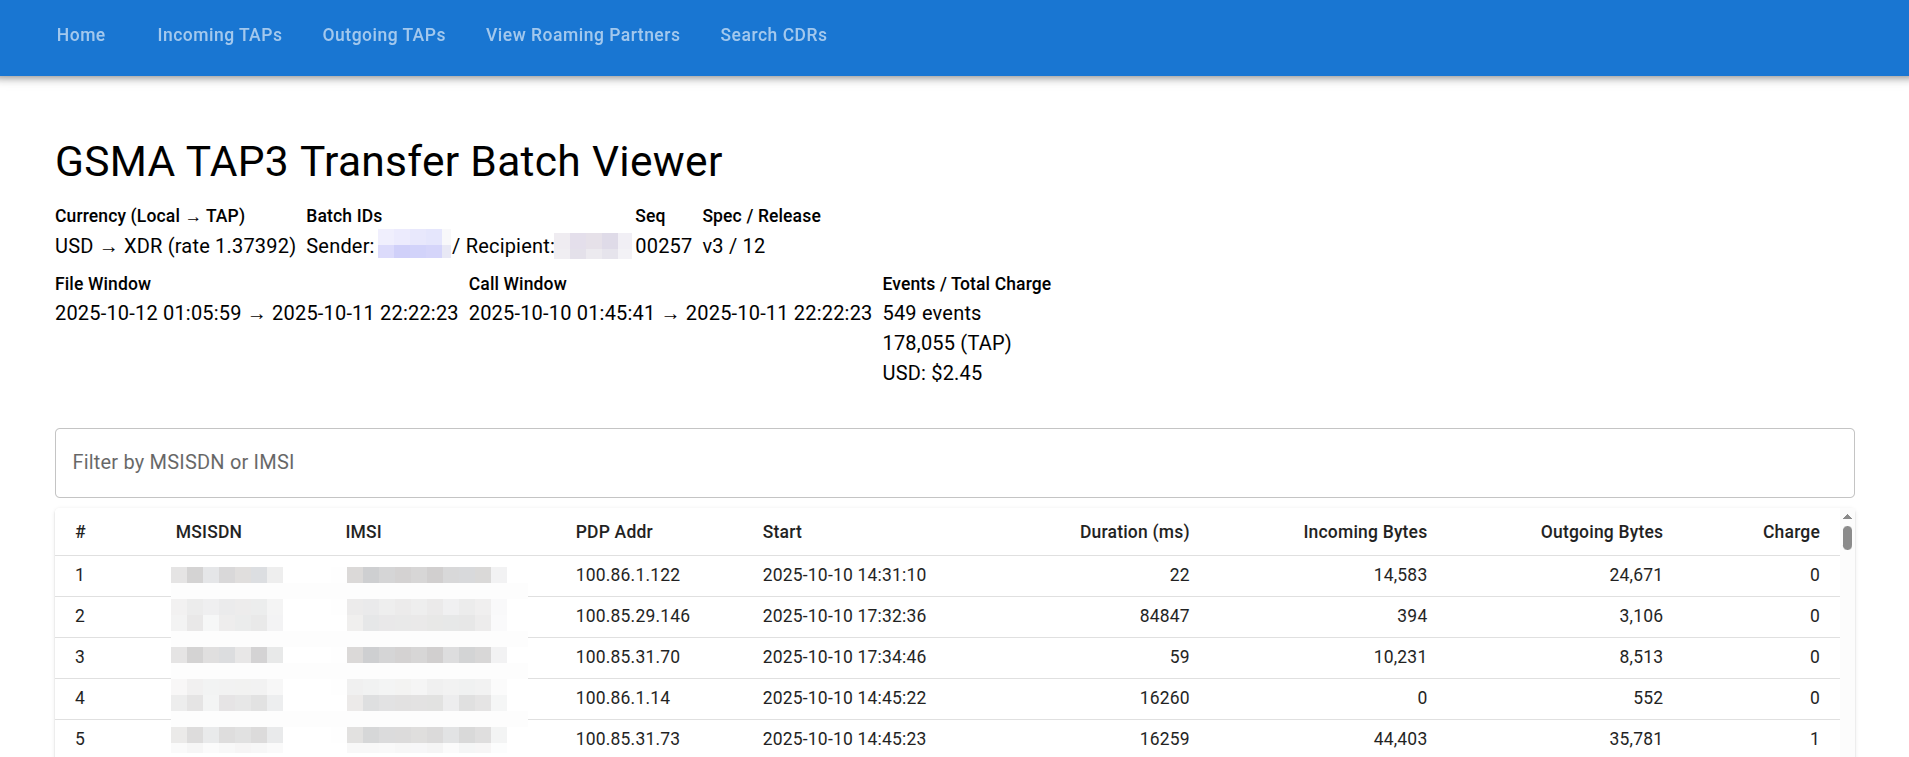The image size is (1909, 757).
Task: Click the Duration (ms) column header
Action: pos(1134,532)
